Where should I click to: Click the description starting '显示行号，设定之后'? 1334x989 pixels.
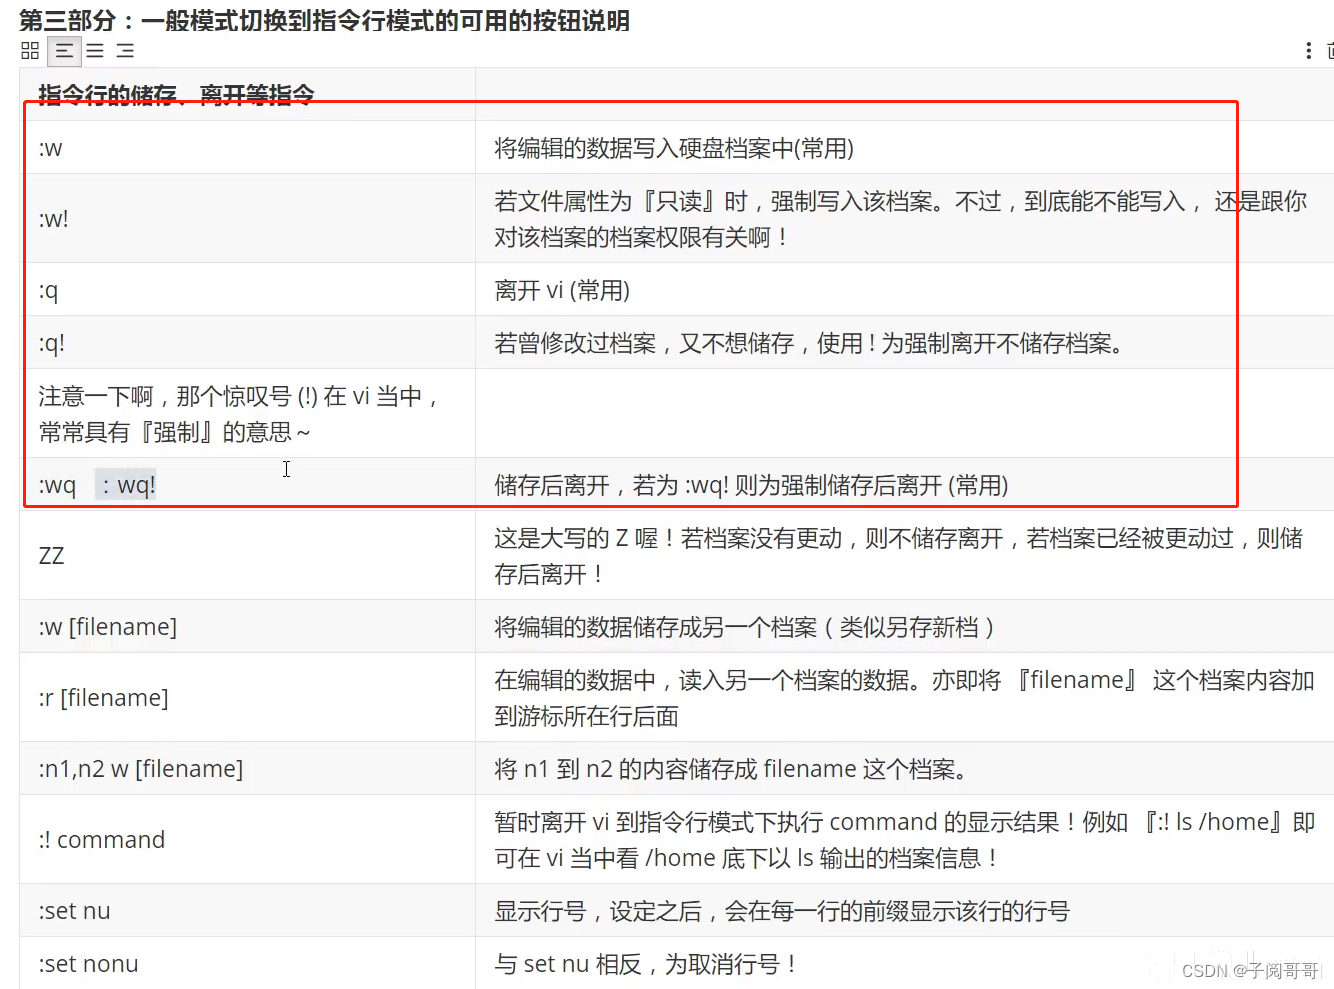tap(782, 911)
